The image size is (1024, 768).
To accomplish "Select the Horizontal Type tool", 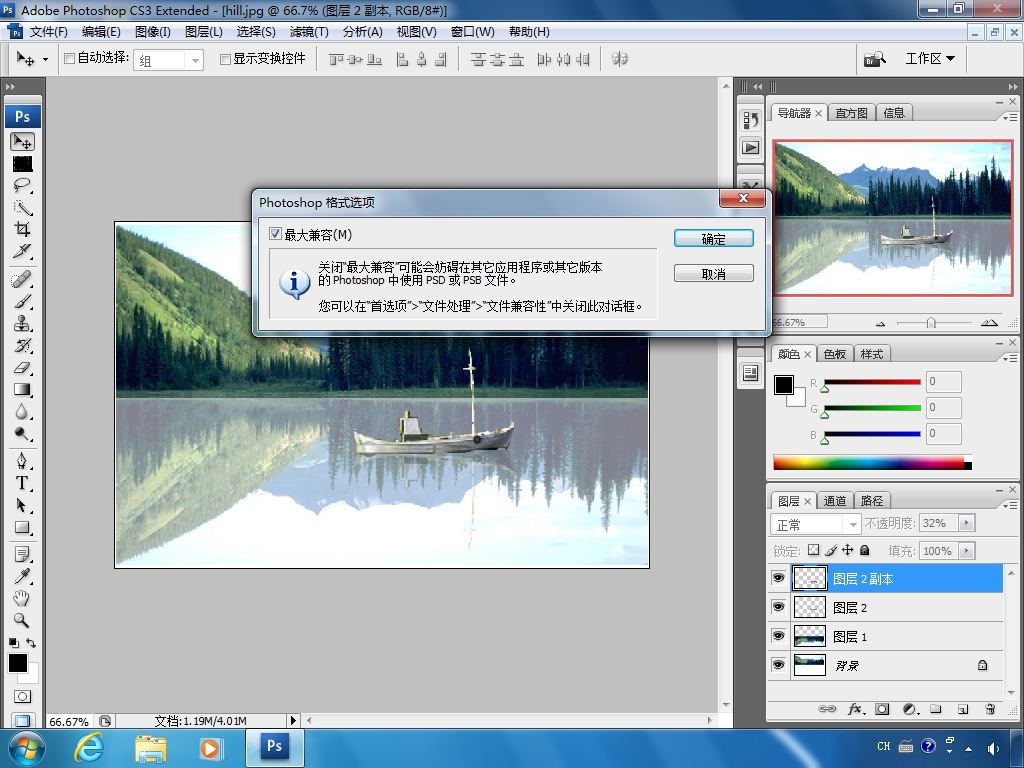I will pyautogui.click(x=23, y=483).
